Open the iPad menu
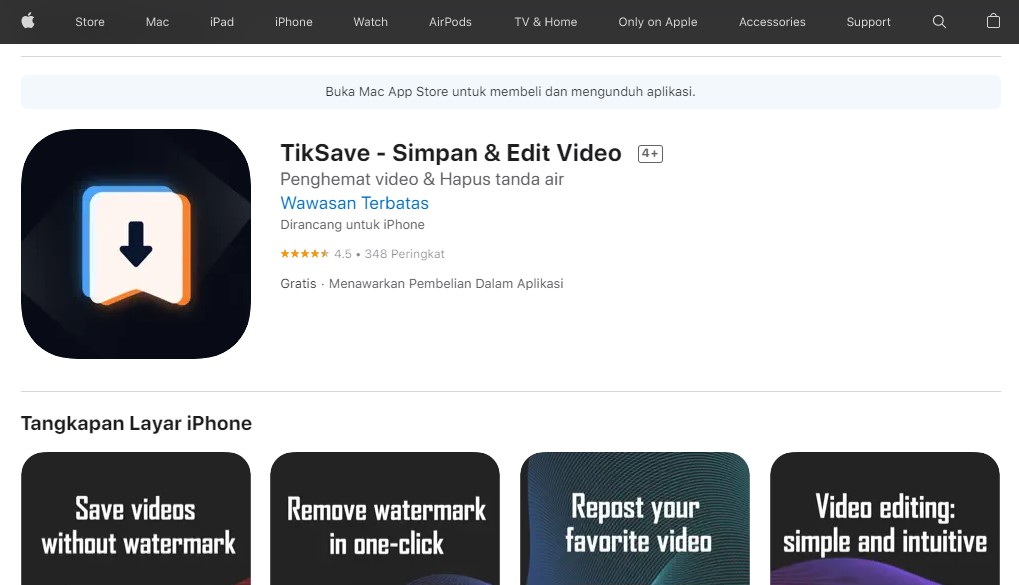This screenshot has height=585, width=1019. pos(222,21)
